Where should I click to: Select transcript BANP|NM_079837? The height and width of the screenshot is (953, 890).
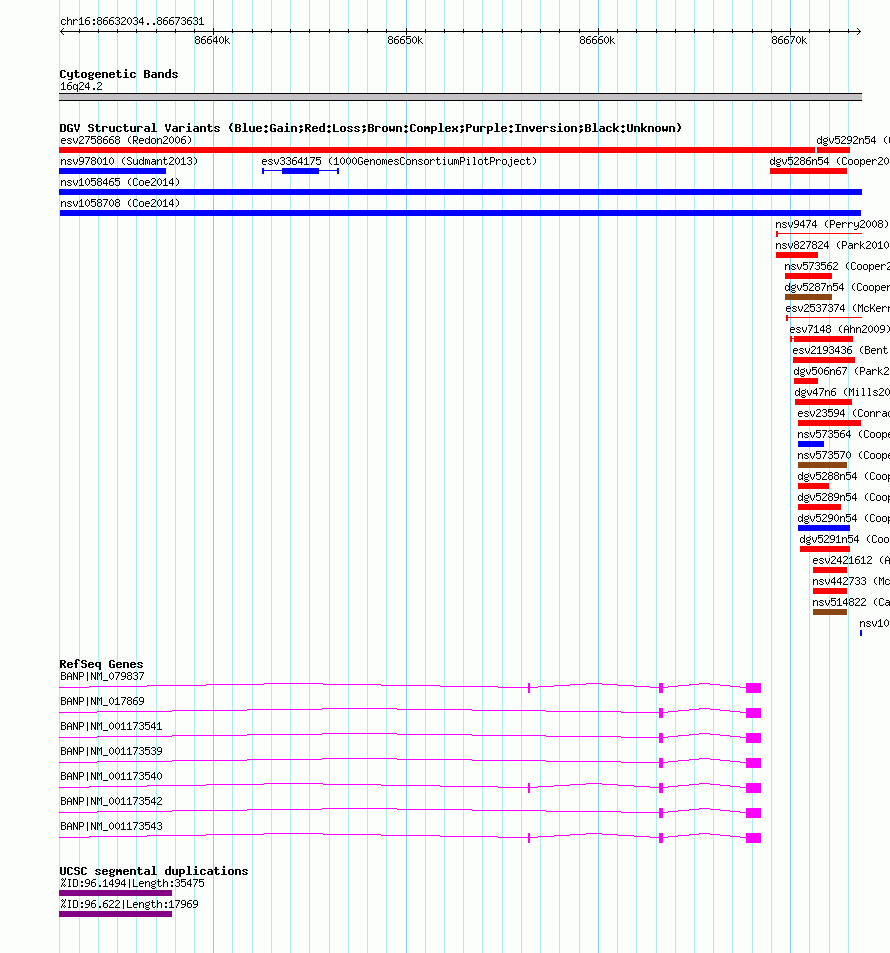tap(102, 676)
